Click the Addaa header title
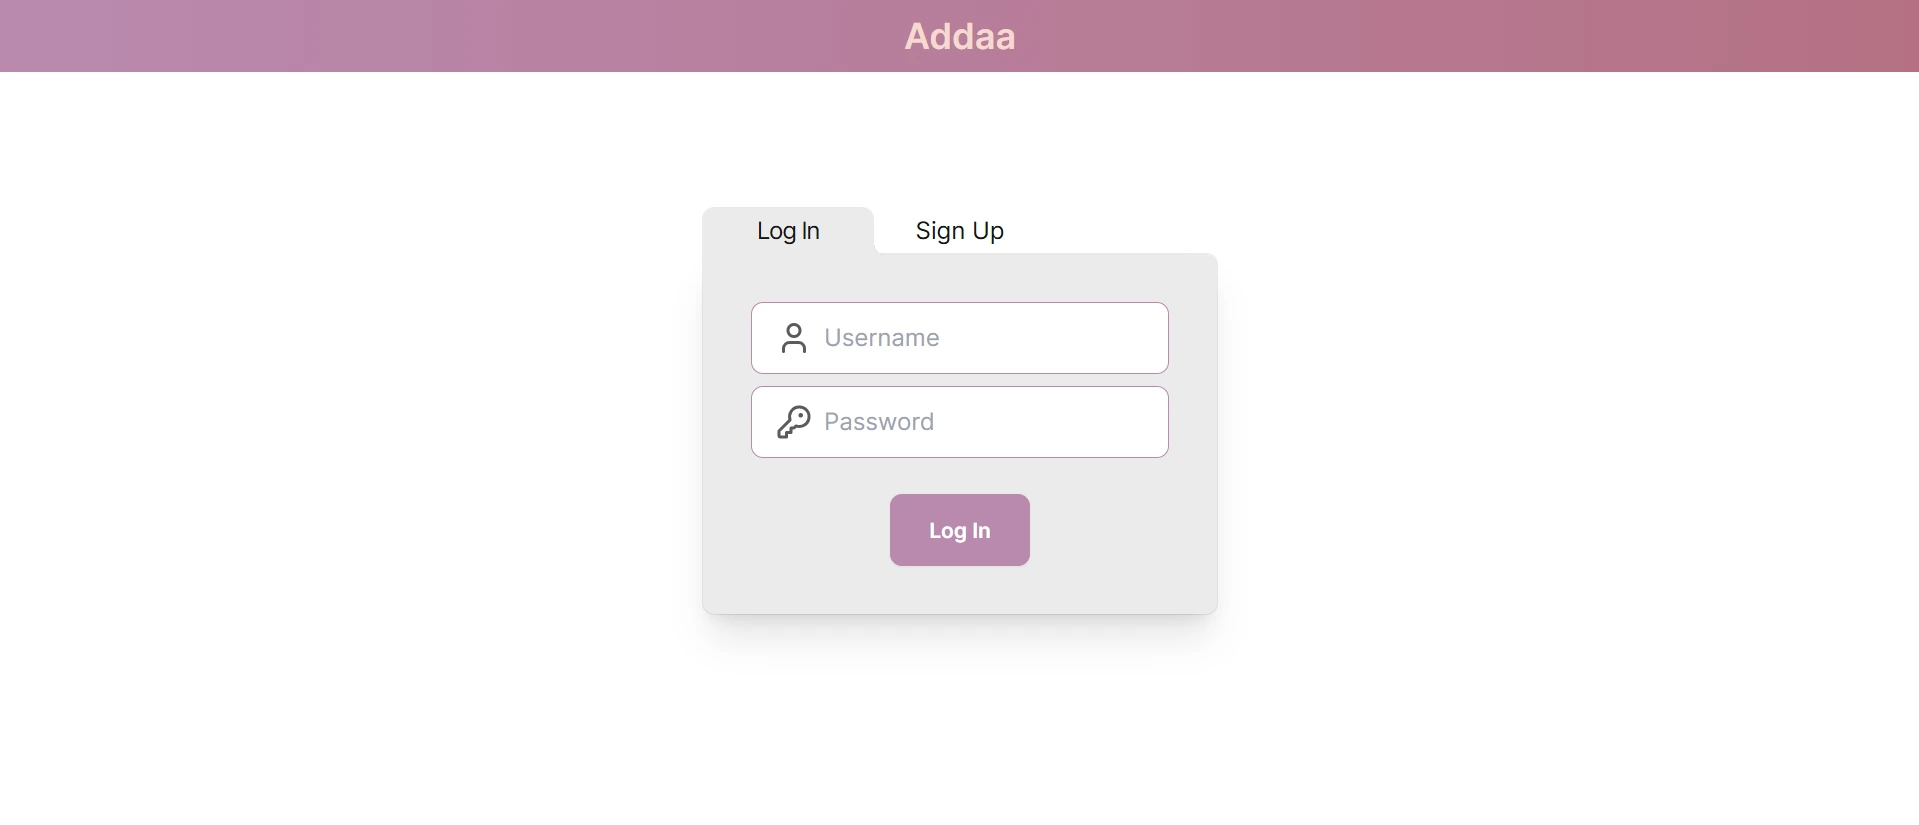 pyautogui.click(x=959, y=36)
